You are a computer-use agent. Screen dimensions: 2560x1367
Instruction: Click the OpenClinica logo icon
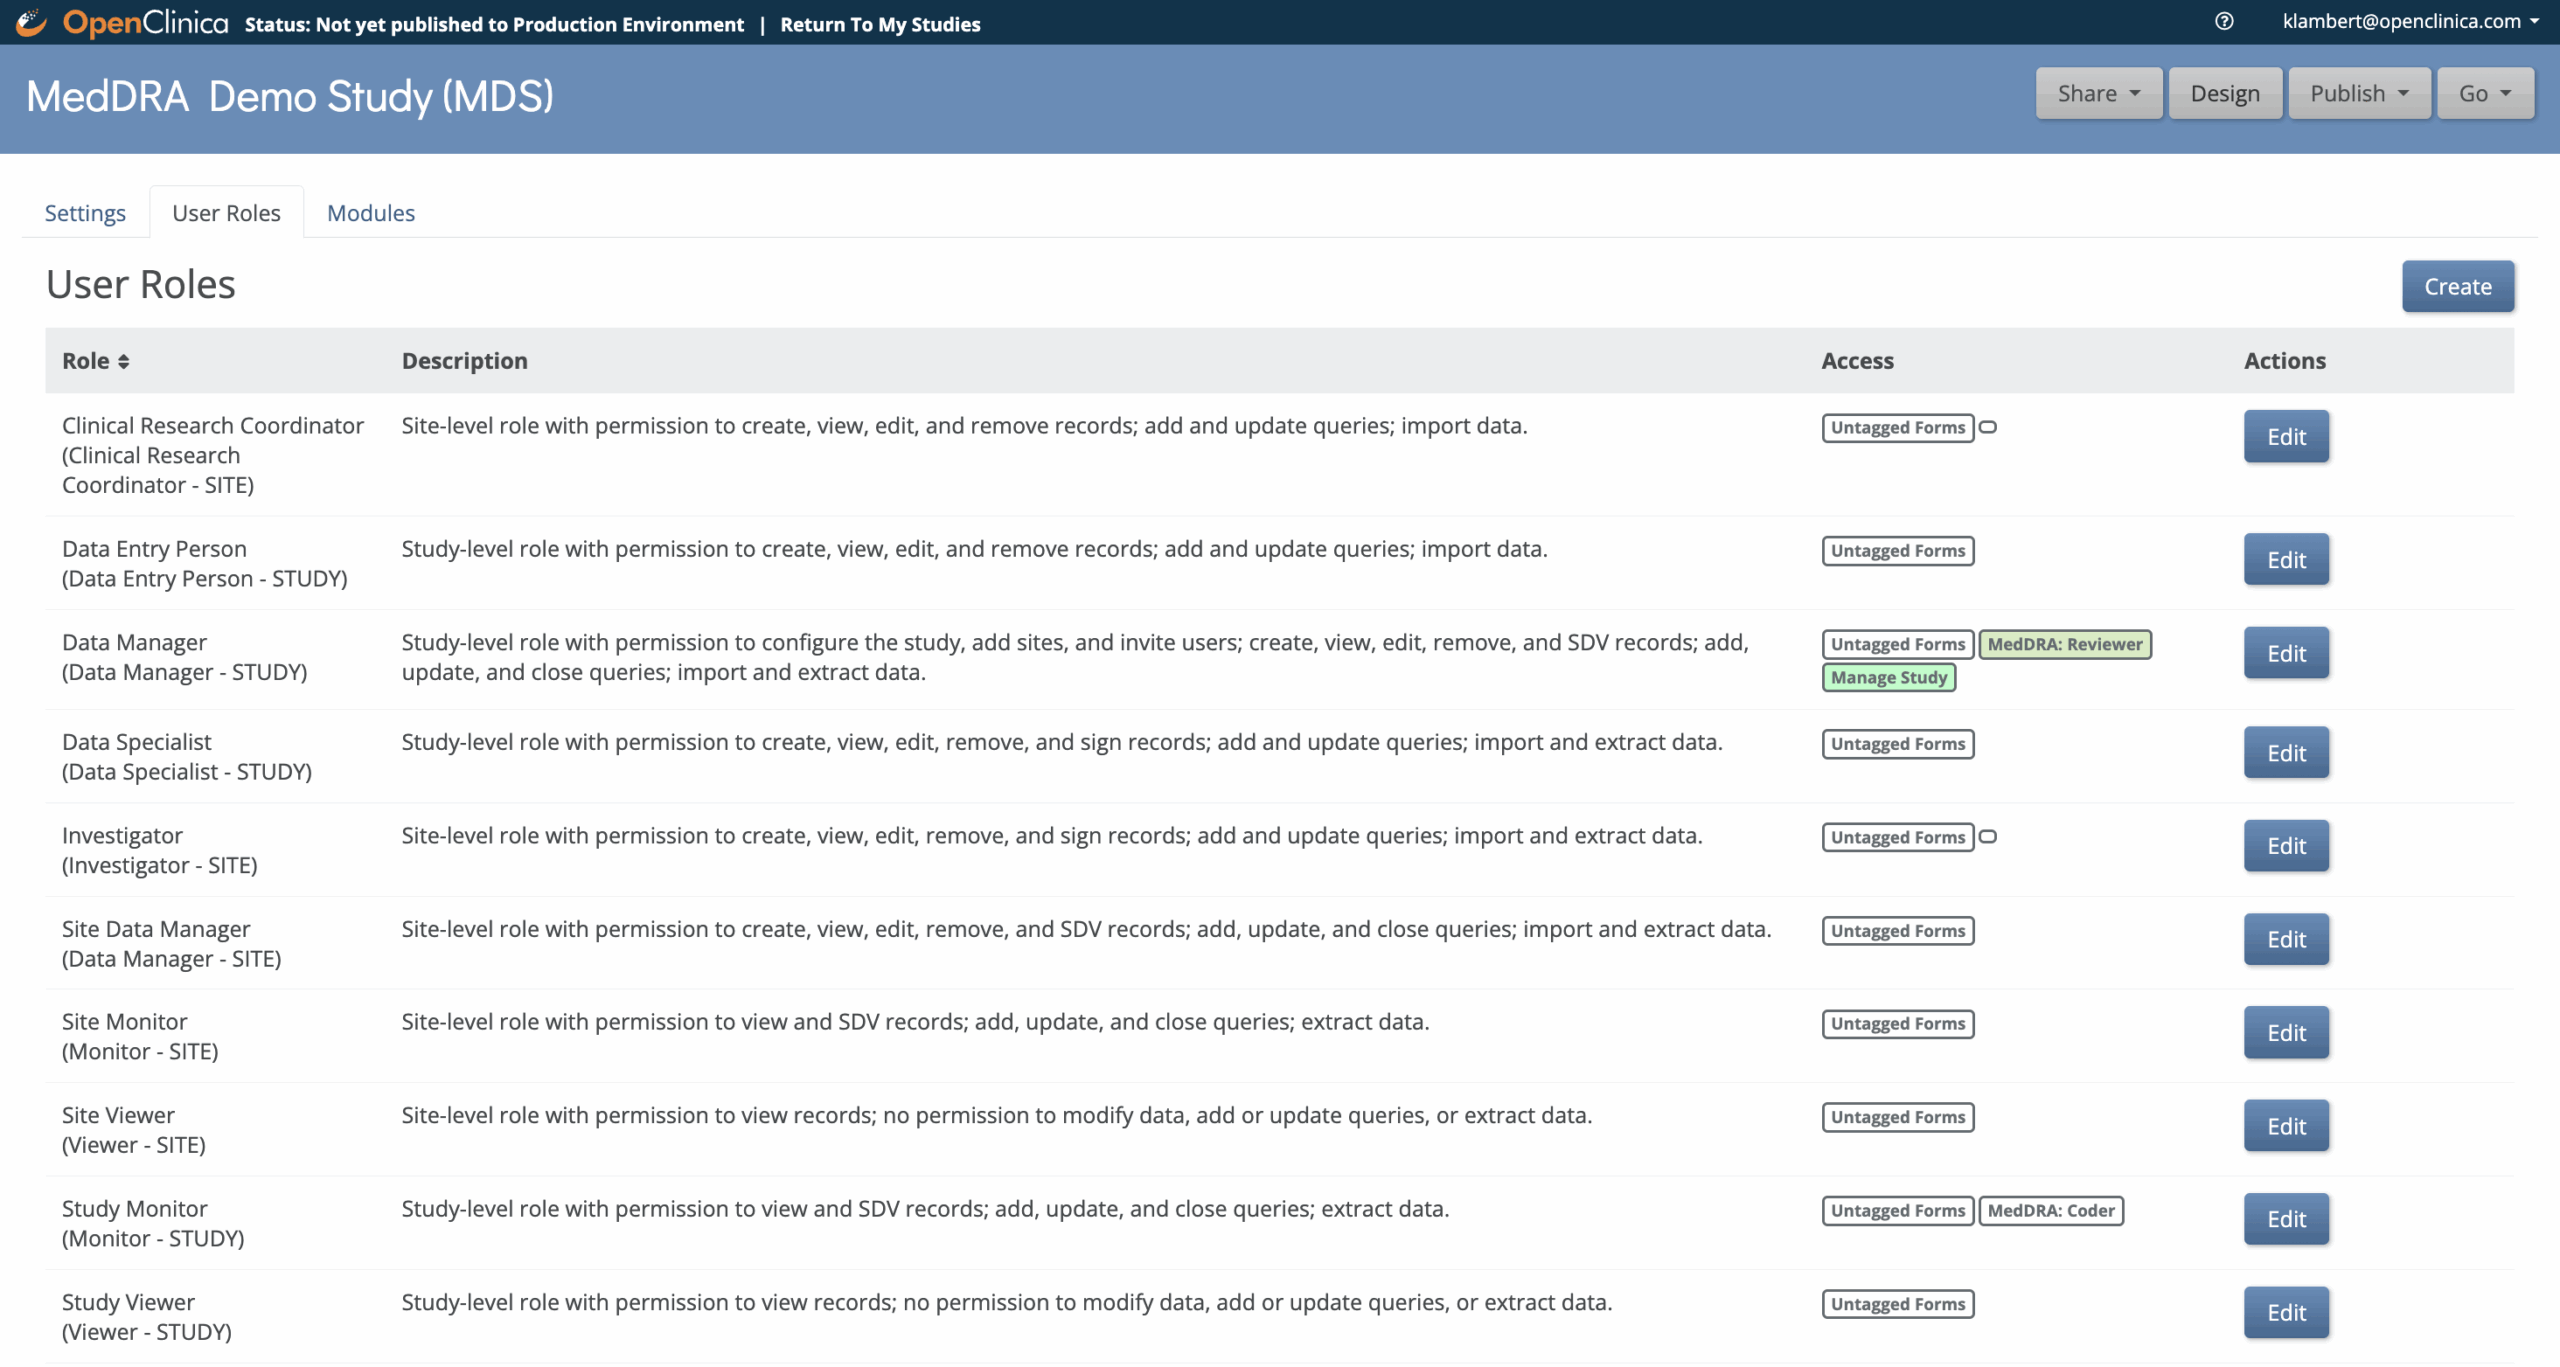click(x=31, y=22)
